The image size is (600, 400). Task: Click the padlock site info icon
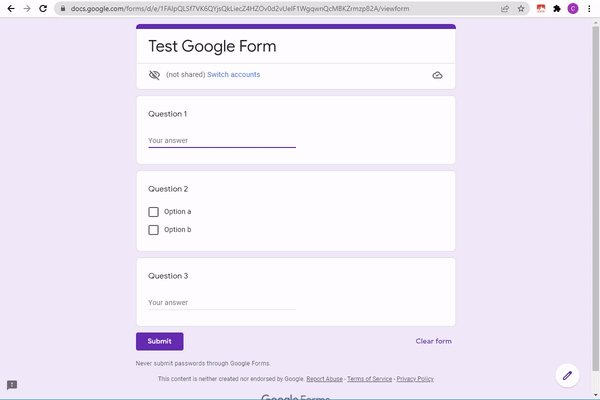(x=63, y=8)
